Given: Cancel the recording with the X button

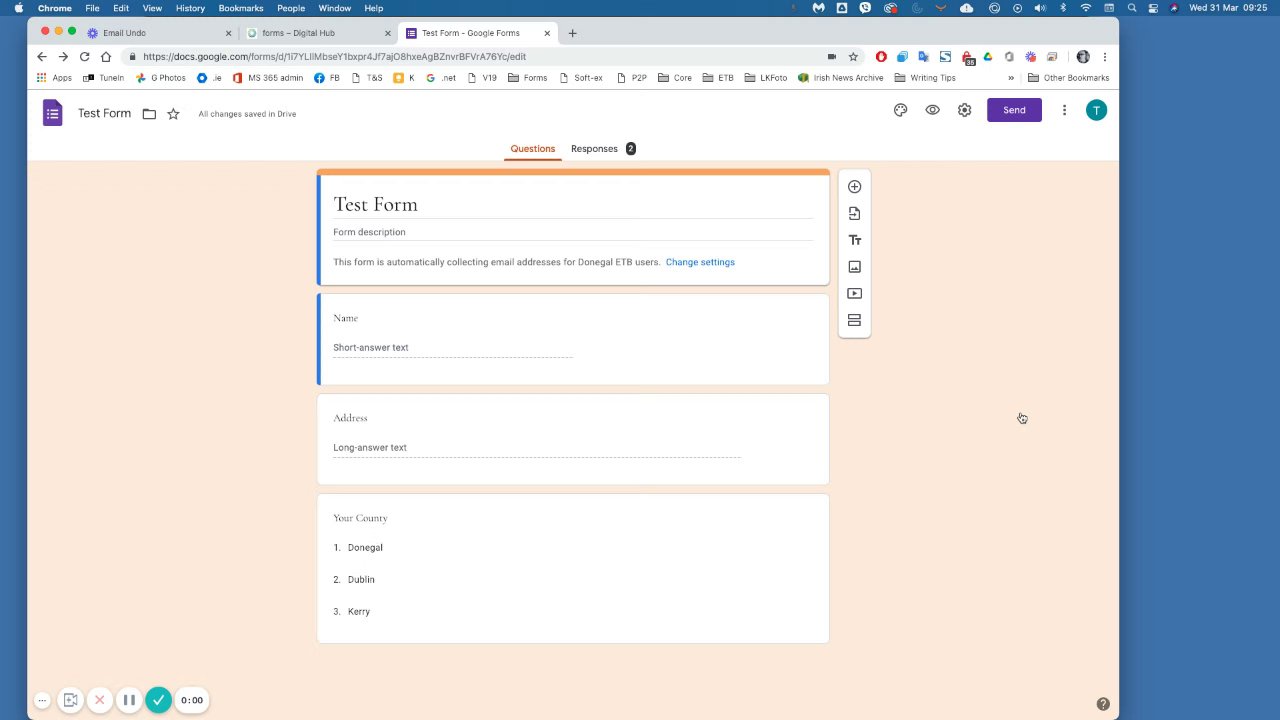Looking at the screenshot, I should (x=99, y=700).
